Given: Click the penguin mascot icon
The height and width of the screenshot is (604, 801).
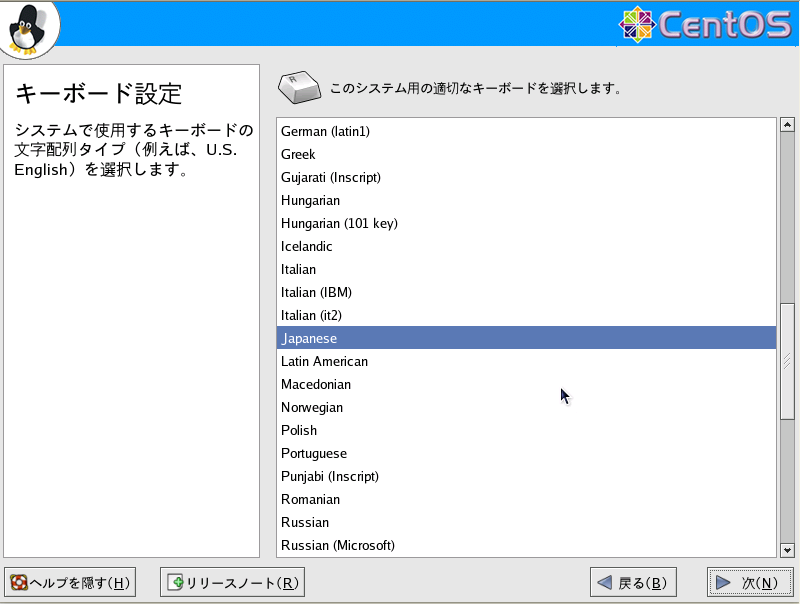Looking at the screenshot, I should (x=28, y=29).
